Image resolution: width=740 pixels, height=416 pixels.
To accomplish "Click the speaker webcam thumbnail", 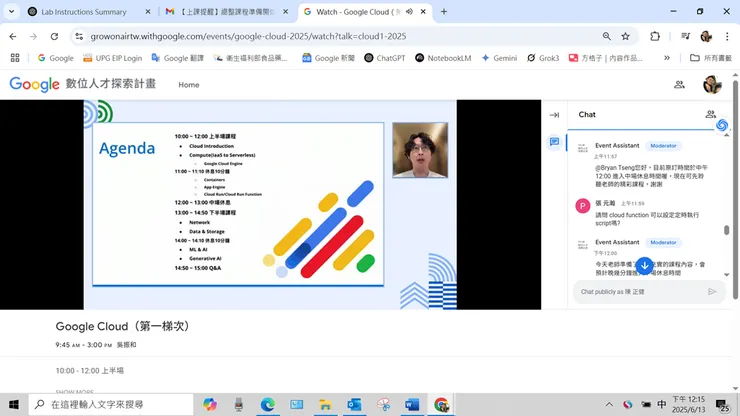I will click(x=420, y=150).
